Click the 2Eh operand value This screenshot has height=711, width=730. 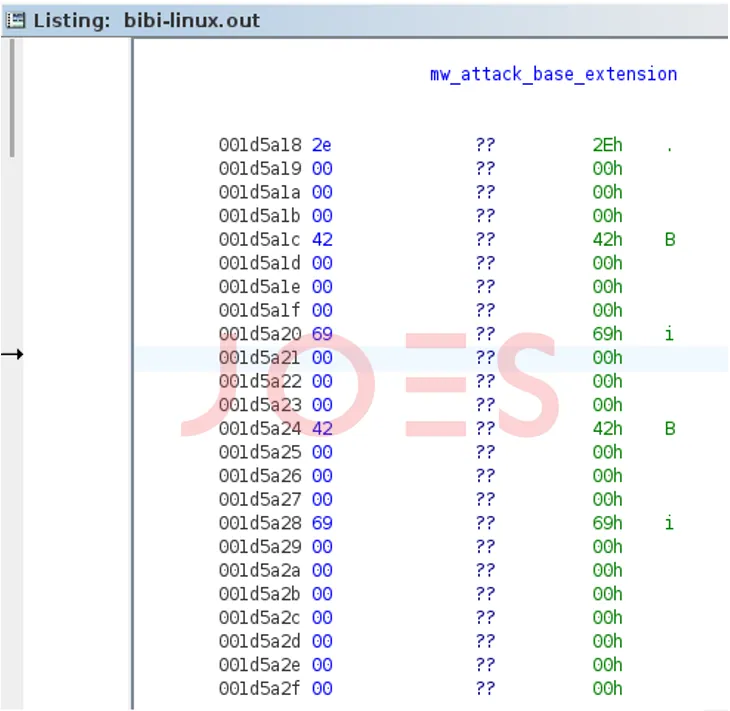[607, 145]
